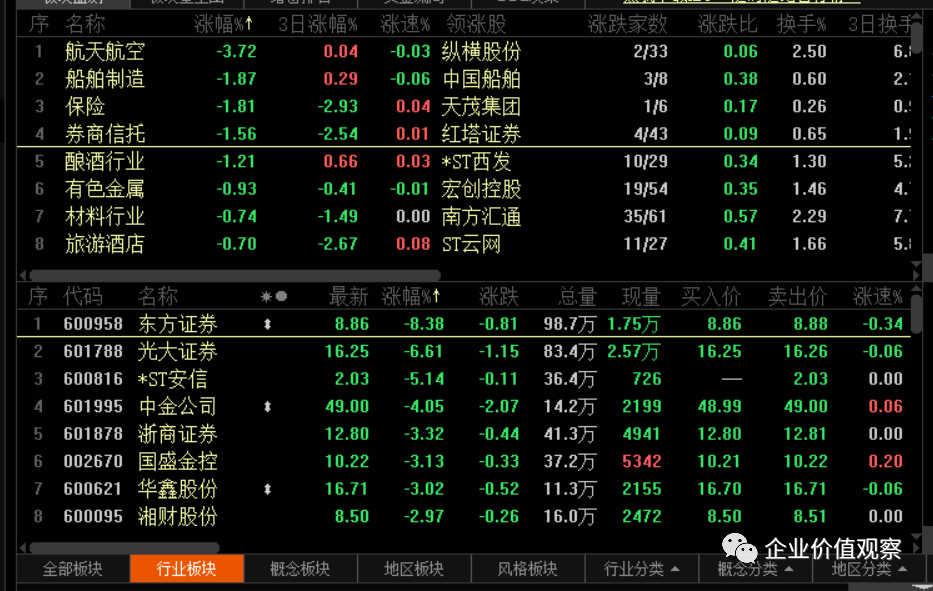Sort stocks by 买入价 column header

[x=711, y=296]
